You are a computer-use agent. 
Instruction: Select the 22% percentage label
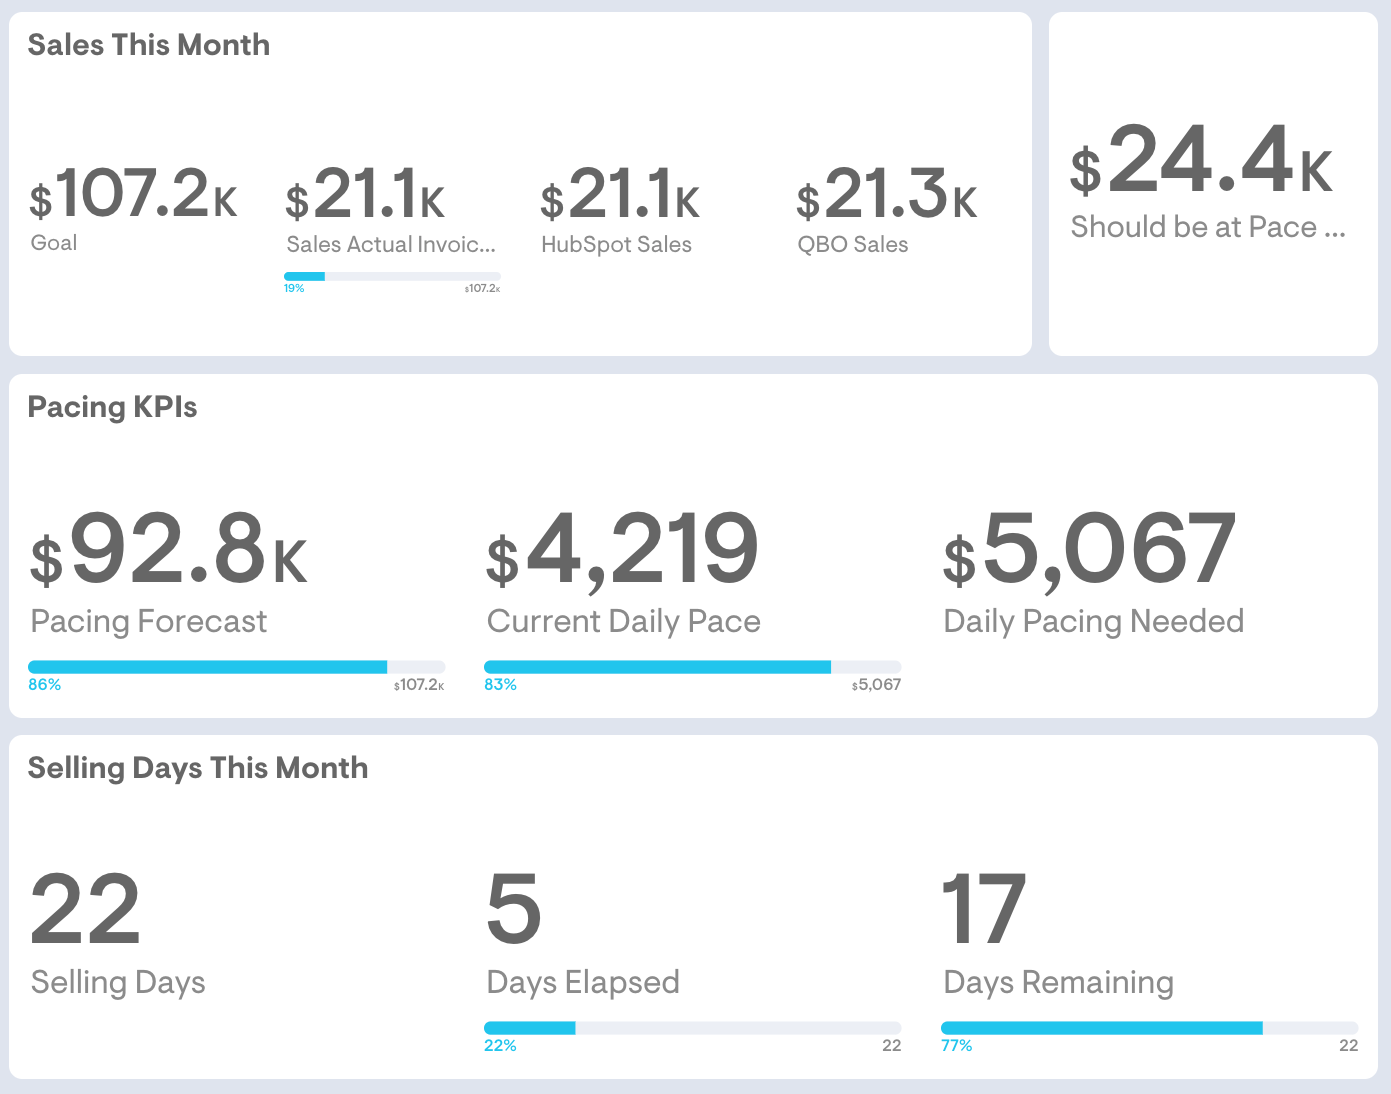pos(501,1046)
